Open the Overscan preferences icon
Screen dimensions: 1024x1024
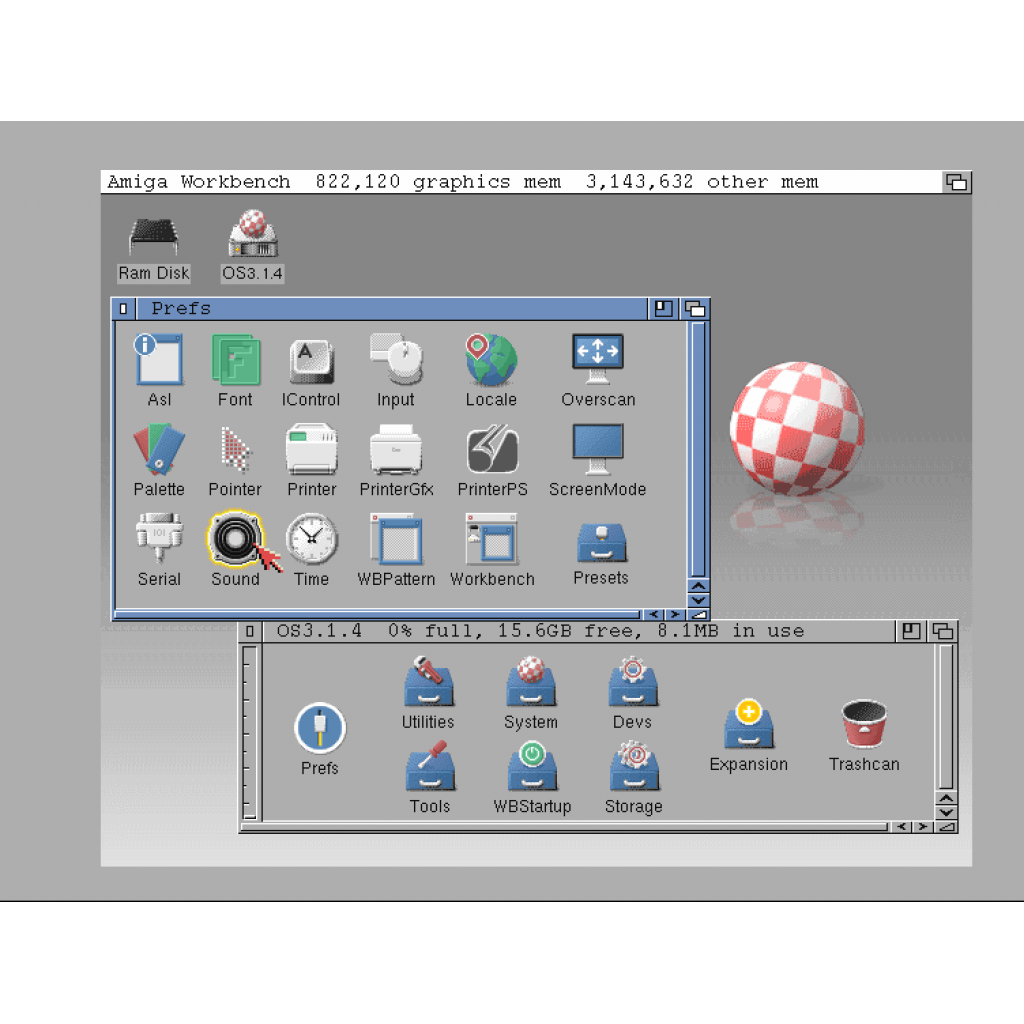598,361
